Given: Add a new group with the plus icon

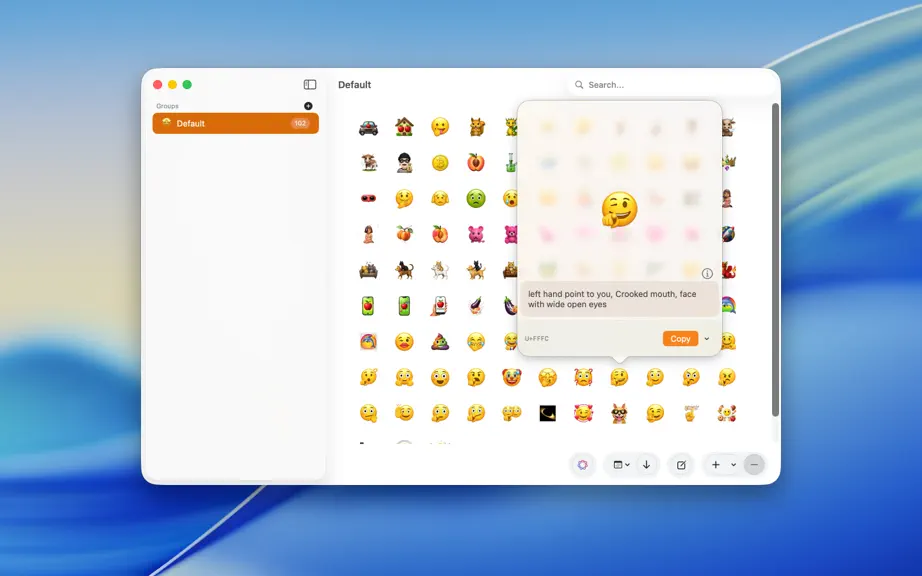Looking at the screenshot, I should tap(308, 106).
